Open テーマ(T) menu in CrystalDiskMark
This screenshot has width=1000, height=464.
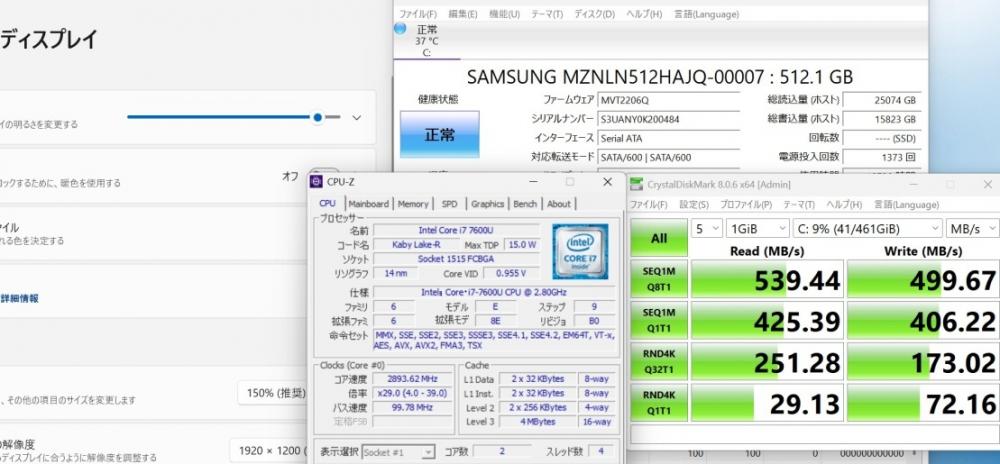tap(798, 205)
